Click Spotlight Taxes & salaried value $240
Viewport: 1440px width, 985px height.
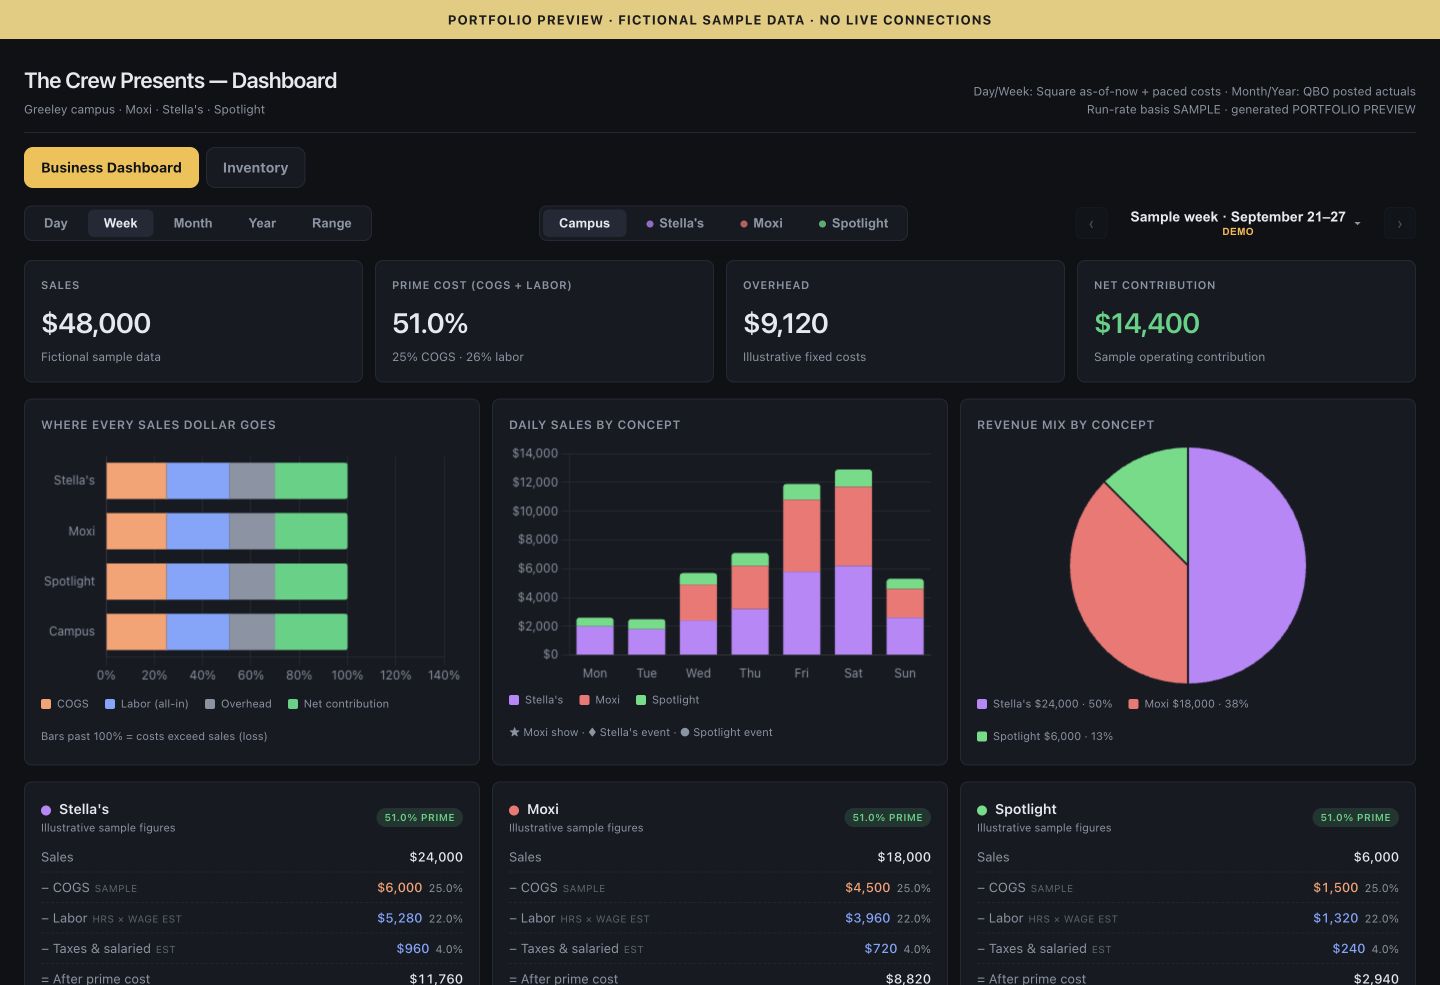(x=1349, y=949)
